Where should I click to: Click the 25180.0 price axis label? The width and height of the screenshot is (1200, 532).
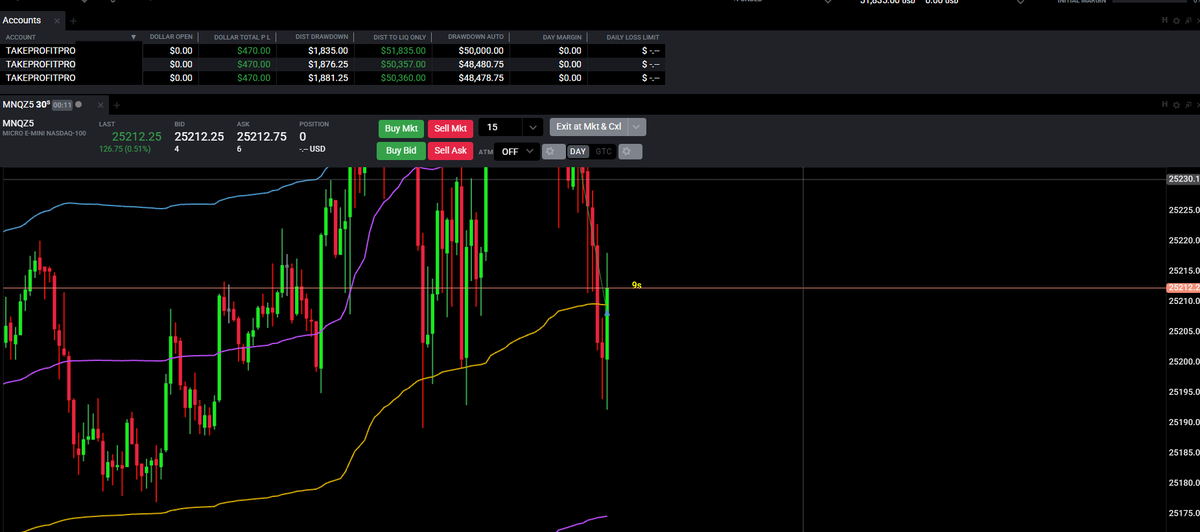1184,482
